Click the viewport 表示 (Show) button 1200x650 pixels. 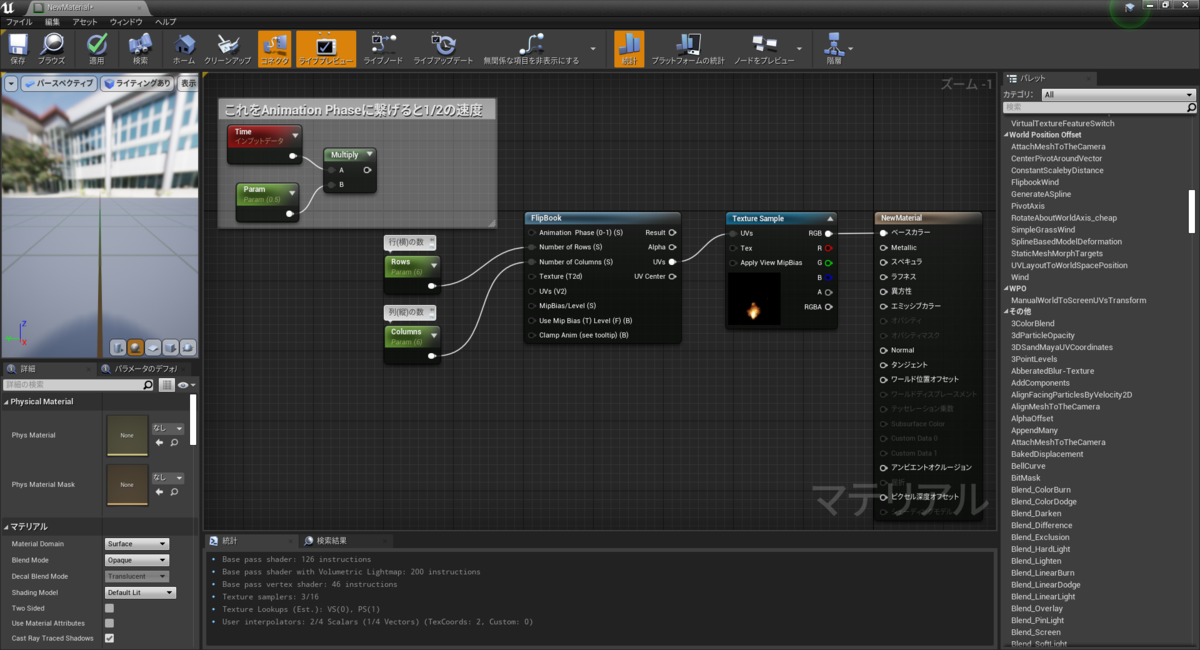pos(188,84)
